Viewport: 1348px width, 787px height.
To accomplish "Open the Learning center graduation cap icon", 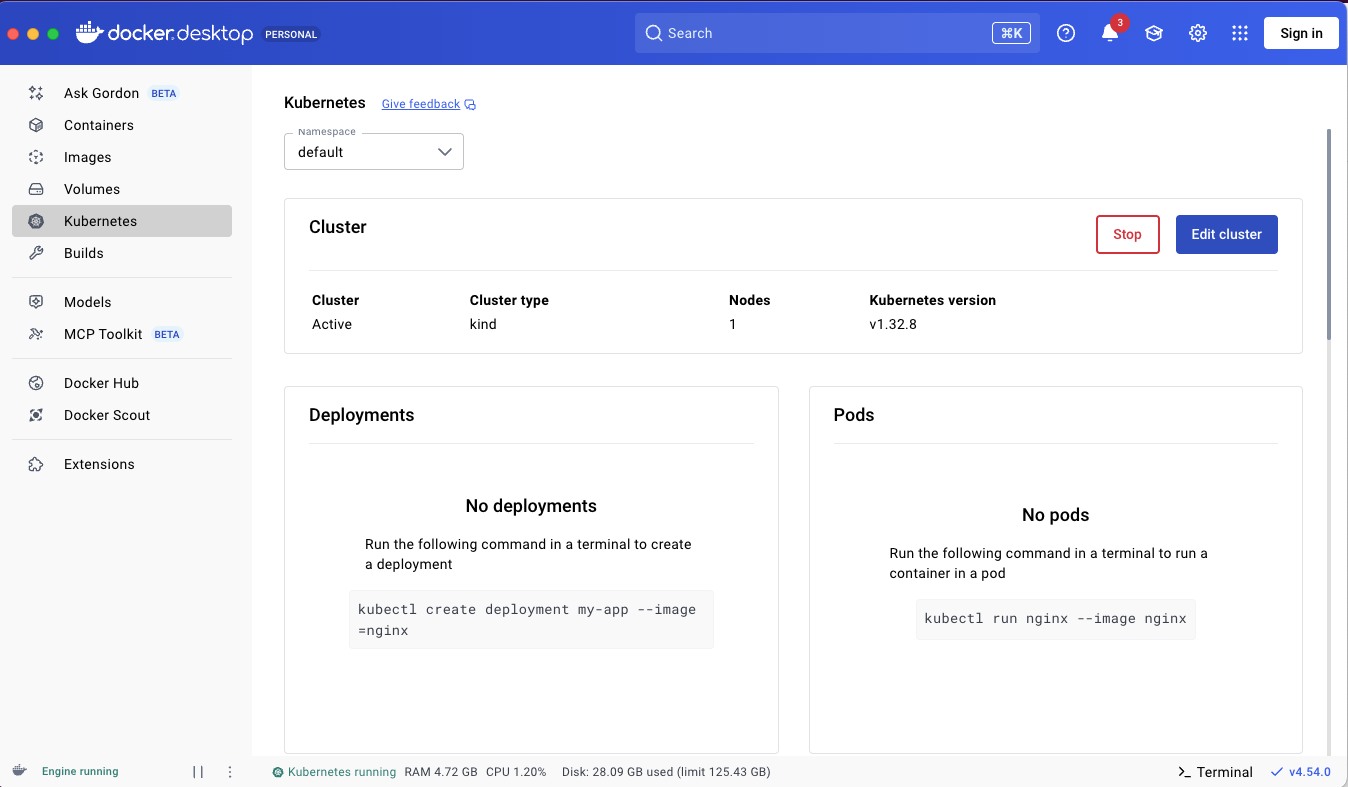I will [x=1154, y=33].
